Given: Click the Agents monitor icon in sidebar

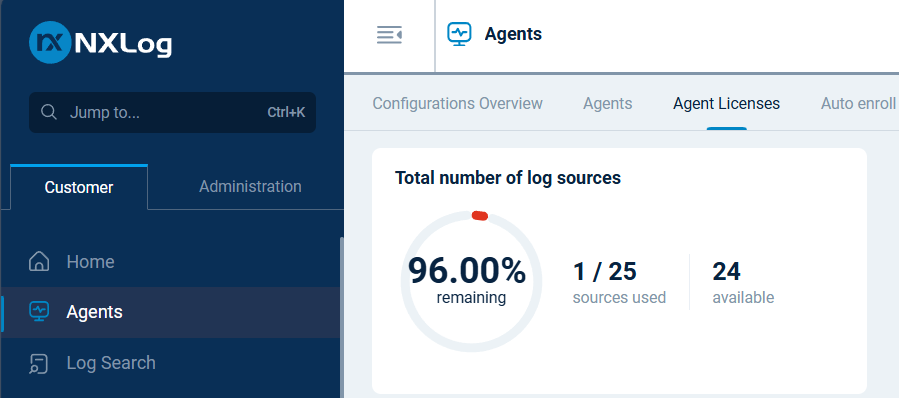Looking at the screenshot, I should pos(39,311).
